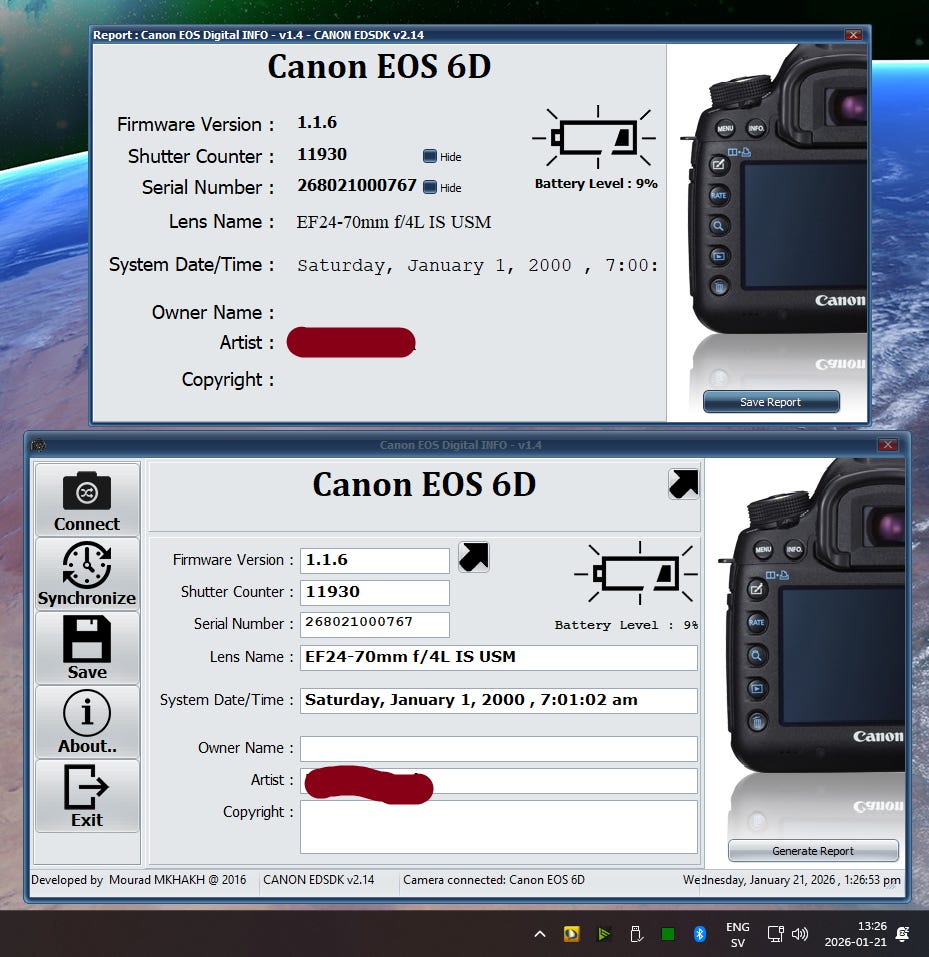Click the yellow tray icon in the taskbar
This screenshot has height=957, width=929.
[571, 934]
